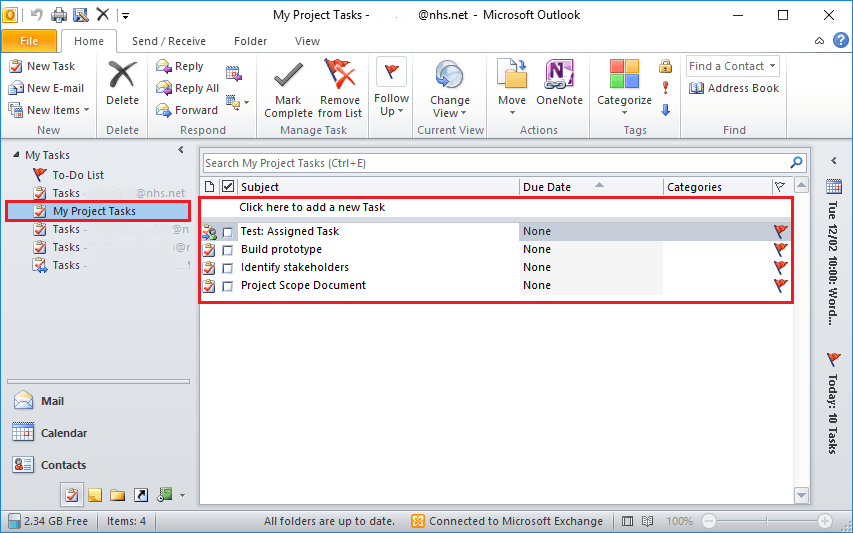853x533 pixels.
Task: Click Reply in Respond group
Action: 180,66
